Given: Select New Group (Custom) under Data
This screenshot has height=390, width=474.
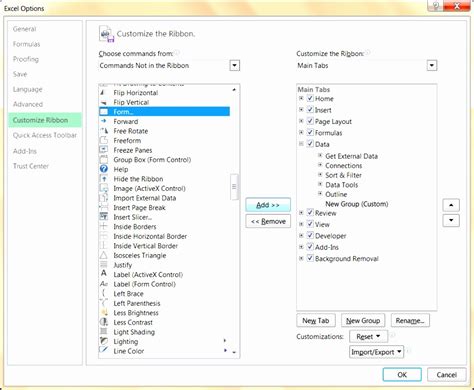Looking at the screenshot, I should (357, 204).
